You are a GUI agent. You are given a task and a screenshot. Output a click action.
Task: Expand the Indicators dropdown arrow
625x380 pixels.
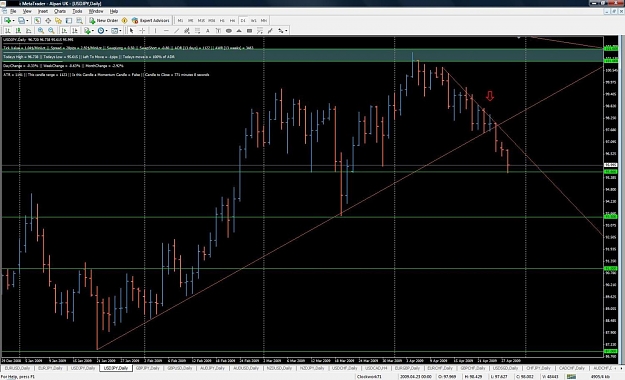(93, 30)
